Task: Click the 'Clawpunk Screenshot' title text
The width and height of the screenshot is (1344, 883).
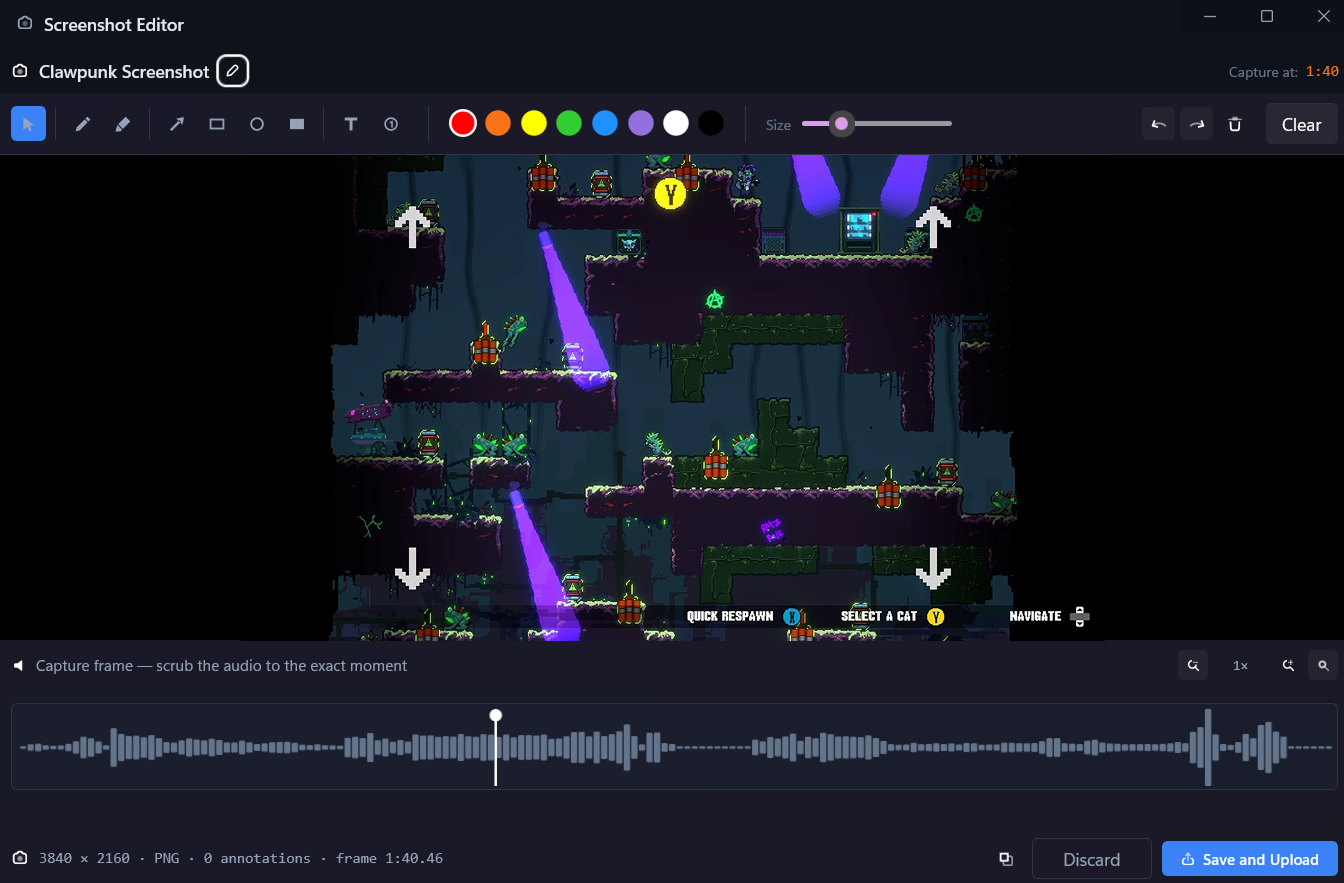Action: [124, 72]
